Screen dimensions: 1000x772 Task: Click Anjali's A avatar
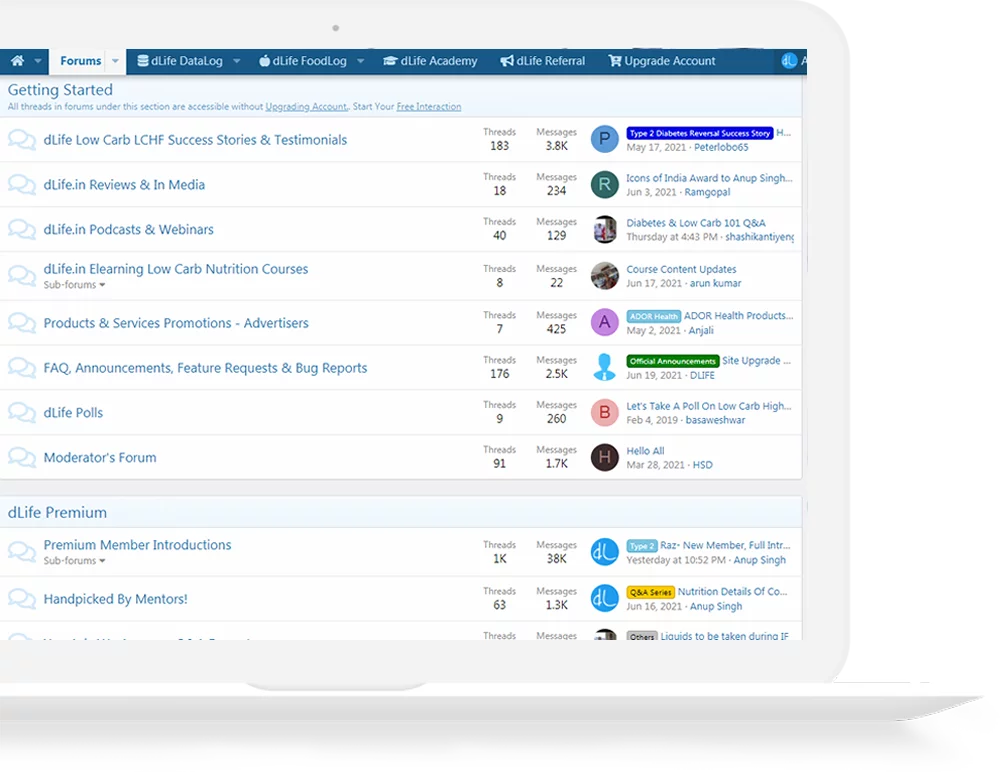605,322
